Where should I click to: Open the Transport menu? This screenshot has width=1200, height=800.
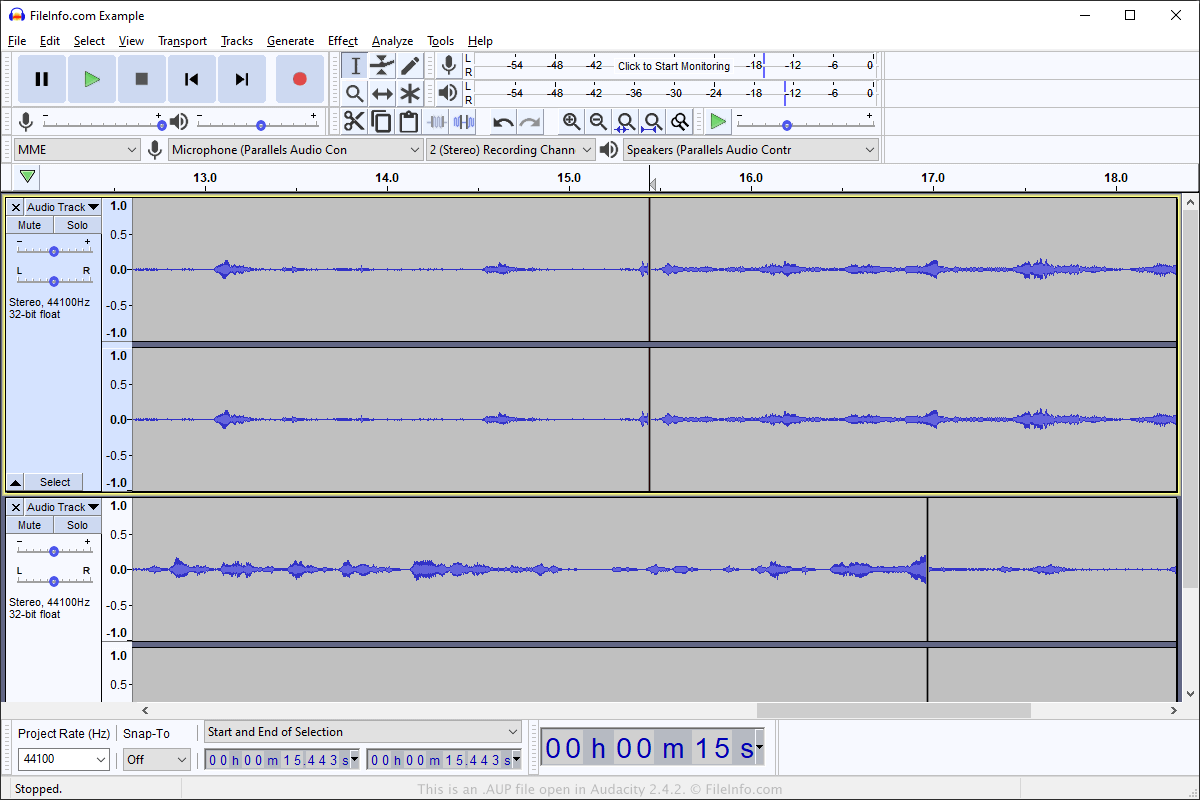[183, 41]
